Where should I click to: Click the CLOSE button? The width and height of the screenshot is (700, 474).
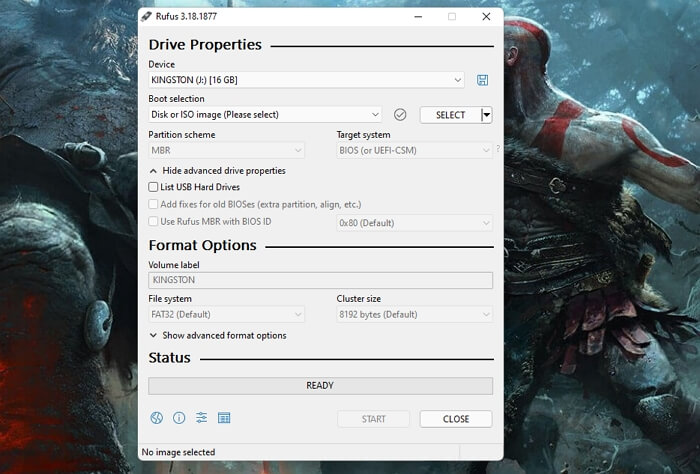(456, 419)
